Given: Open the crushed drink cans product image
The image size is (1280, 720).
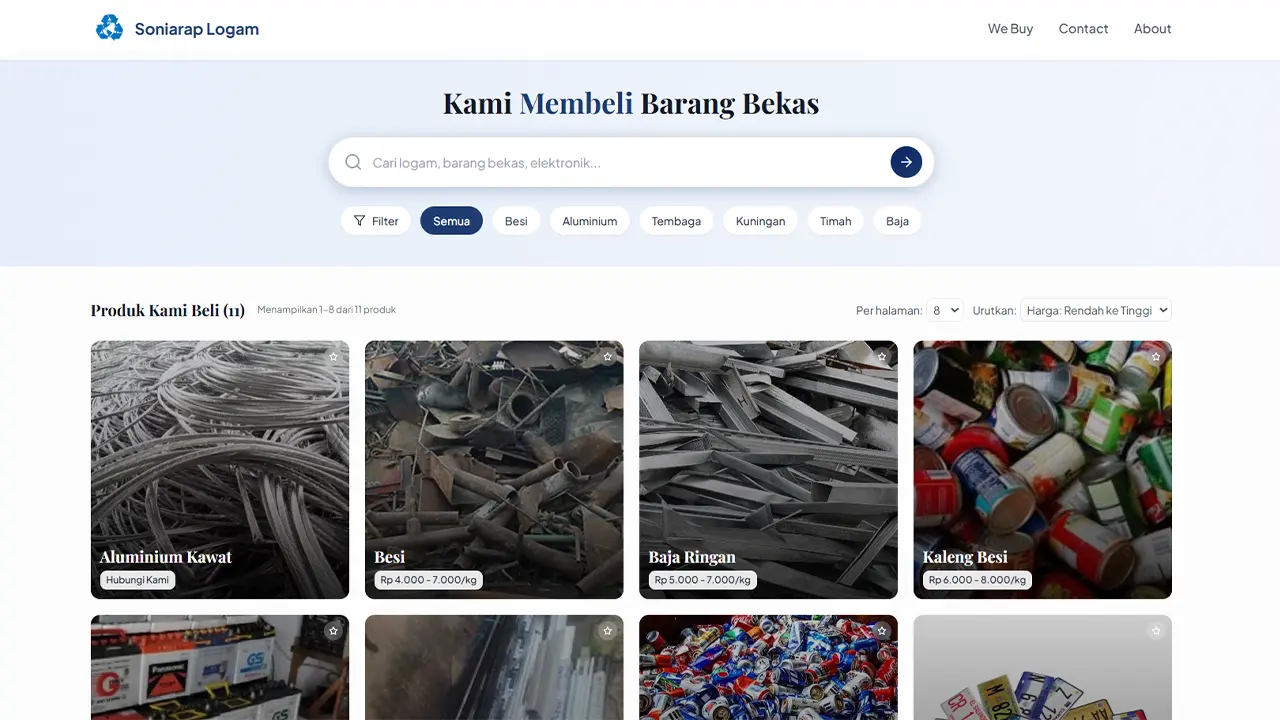Looking at the screenshot, I should [x=768, y=667].
